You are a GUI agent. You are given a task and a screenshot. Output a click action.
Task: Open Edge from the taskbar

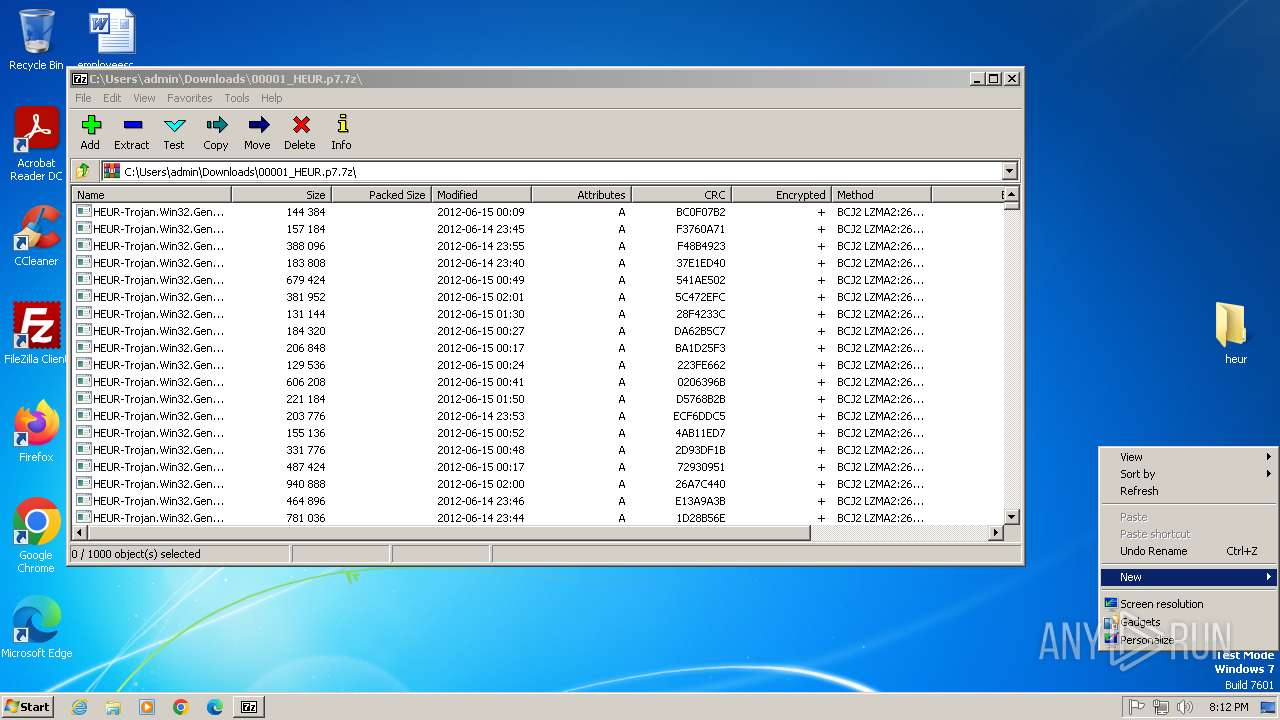point(215,707)
